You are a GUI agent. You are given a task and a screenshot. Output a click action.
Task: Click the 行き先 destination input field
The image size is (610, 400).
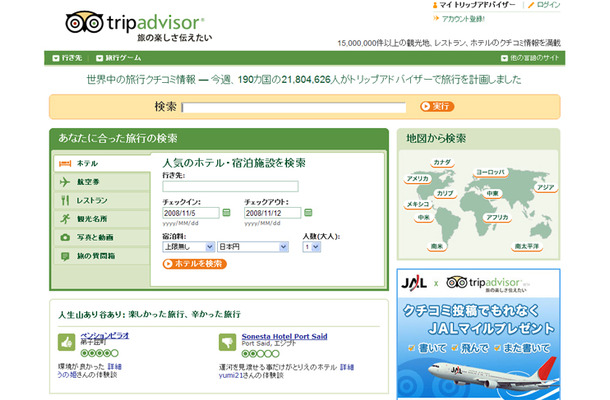(x=230, y=186)
